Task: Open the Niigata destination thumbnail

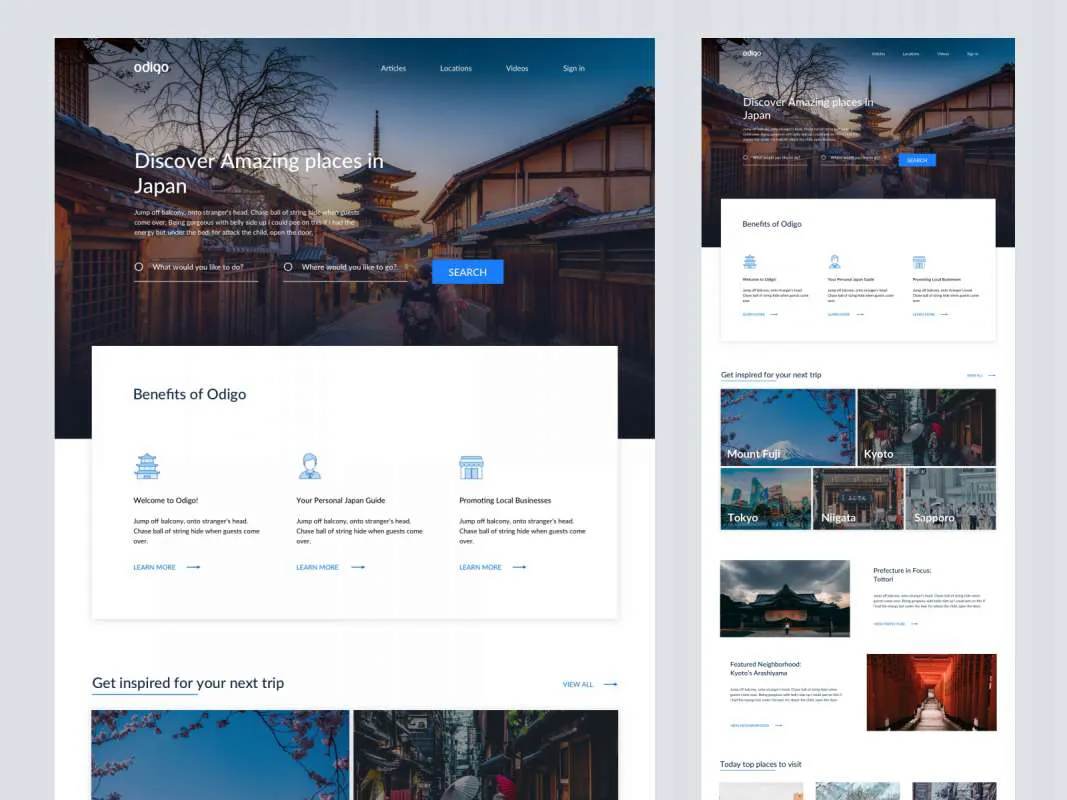Action: tap(858, 499)
